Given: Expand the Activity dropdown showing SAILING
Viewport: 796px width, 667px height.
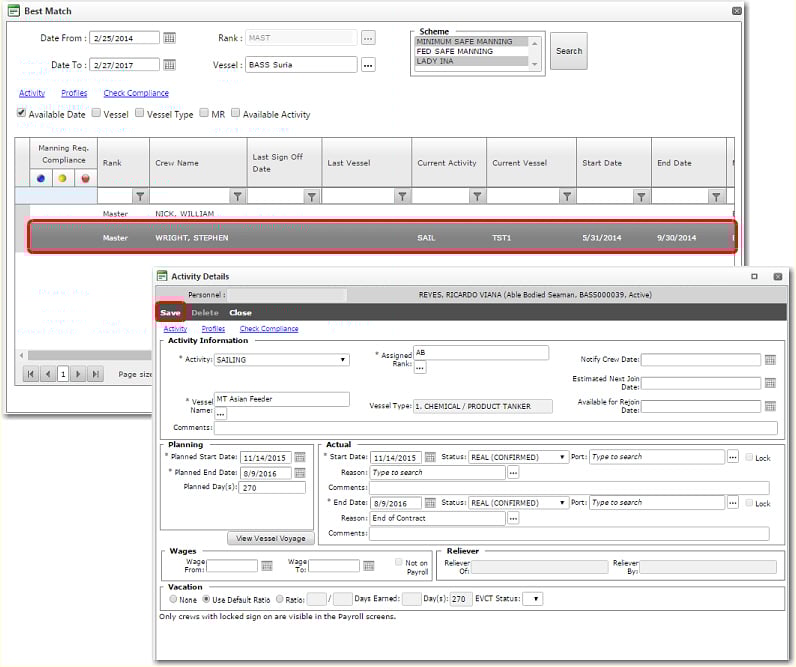Looking at the screenshot, I should tap(343, 360).
